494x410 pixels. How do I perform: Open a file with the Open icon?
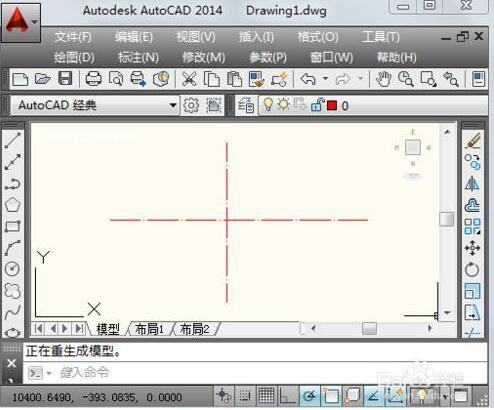pyautogui.click(x=42, y=79)
